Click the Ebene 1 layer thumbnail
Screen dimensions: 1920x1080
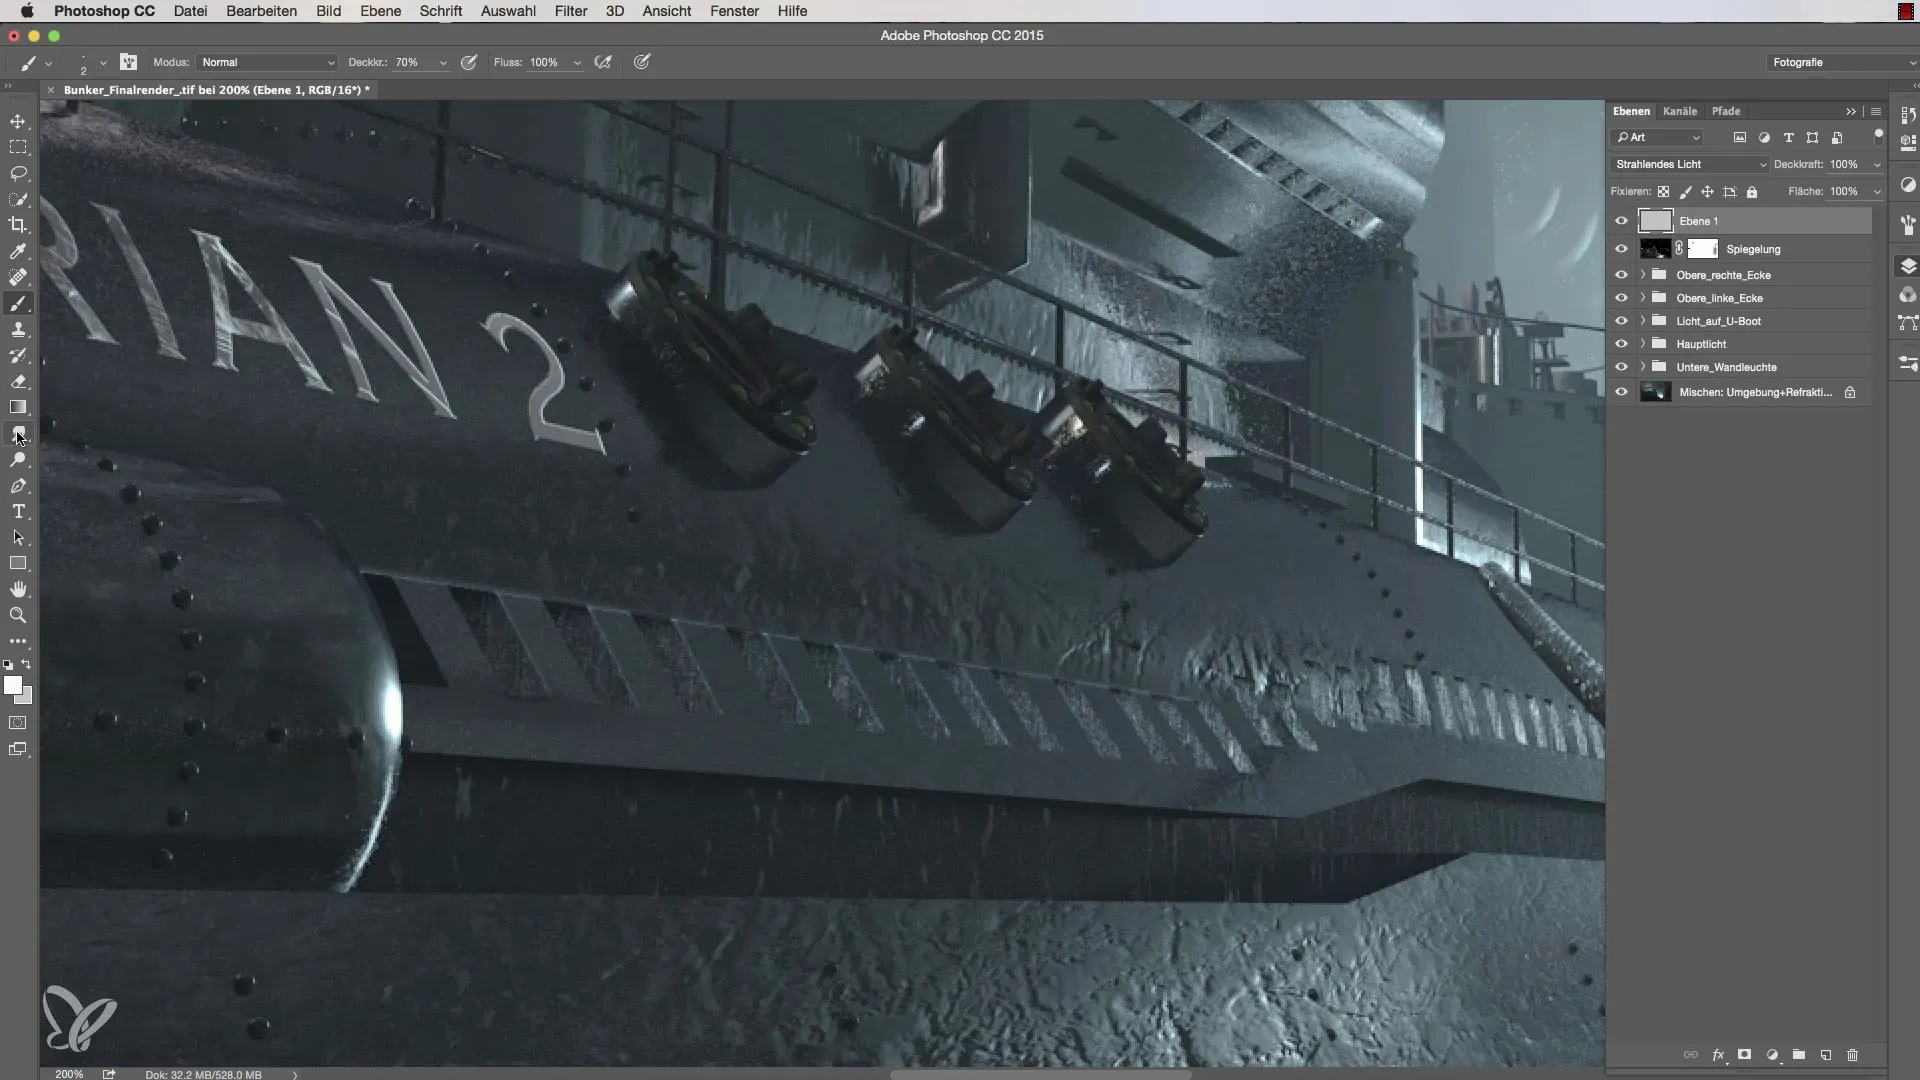pos(1655,221)
